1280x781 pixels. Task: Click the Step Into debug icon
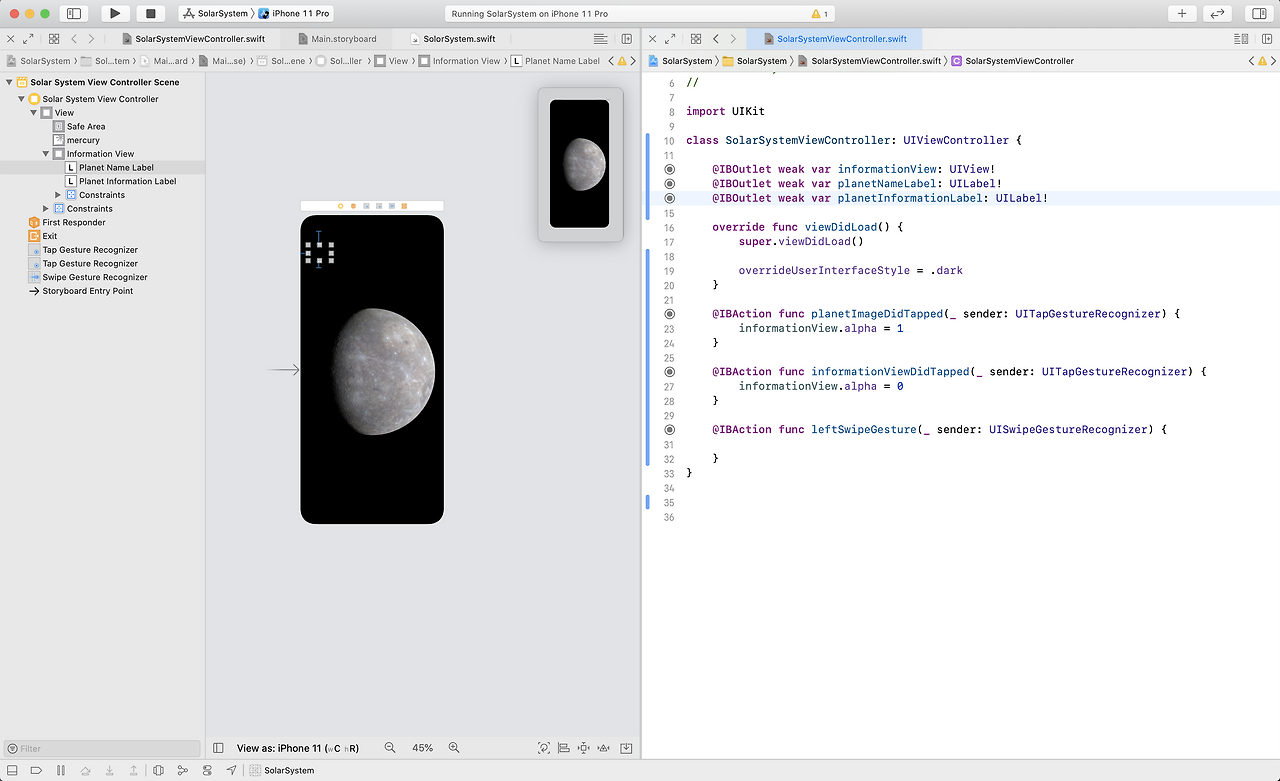click(110, 770)
